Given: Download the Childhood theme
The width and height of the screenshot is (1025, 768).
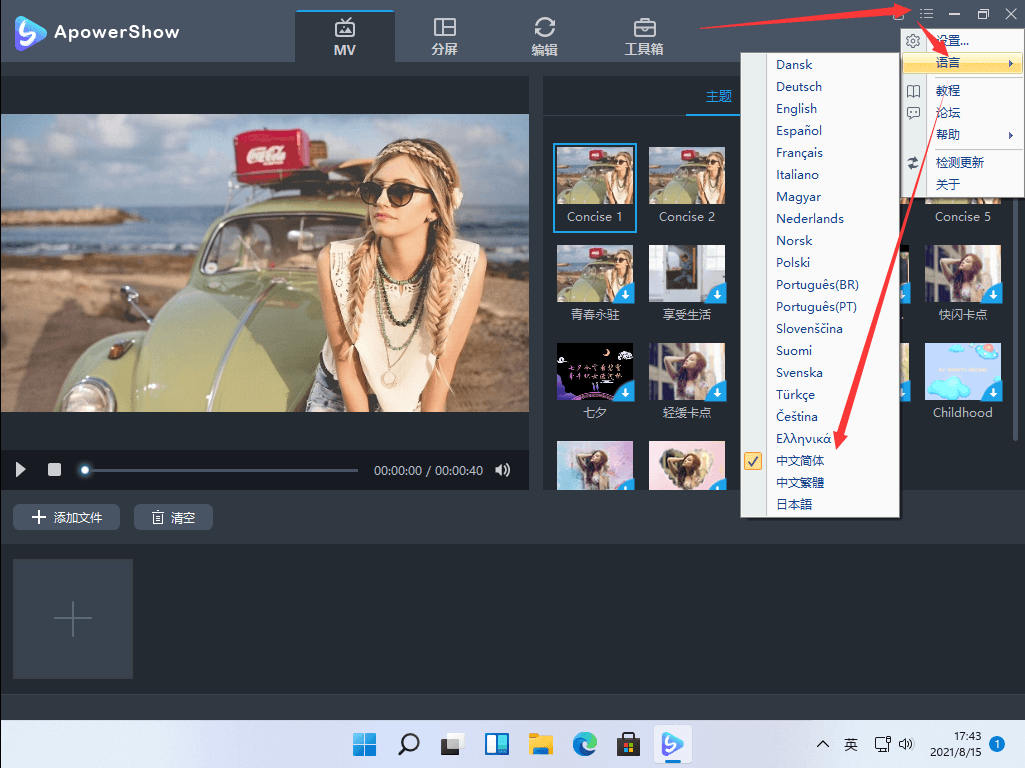Looking at the screenshot, I should click(x=993, y=392).
